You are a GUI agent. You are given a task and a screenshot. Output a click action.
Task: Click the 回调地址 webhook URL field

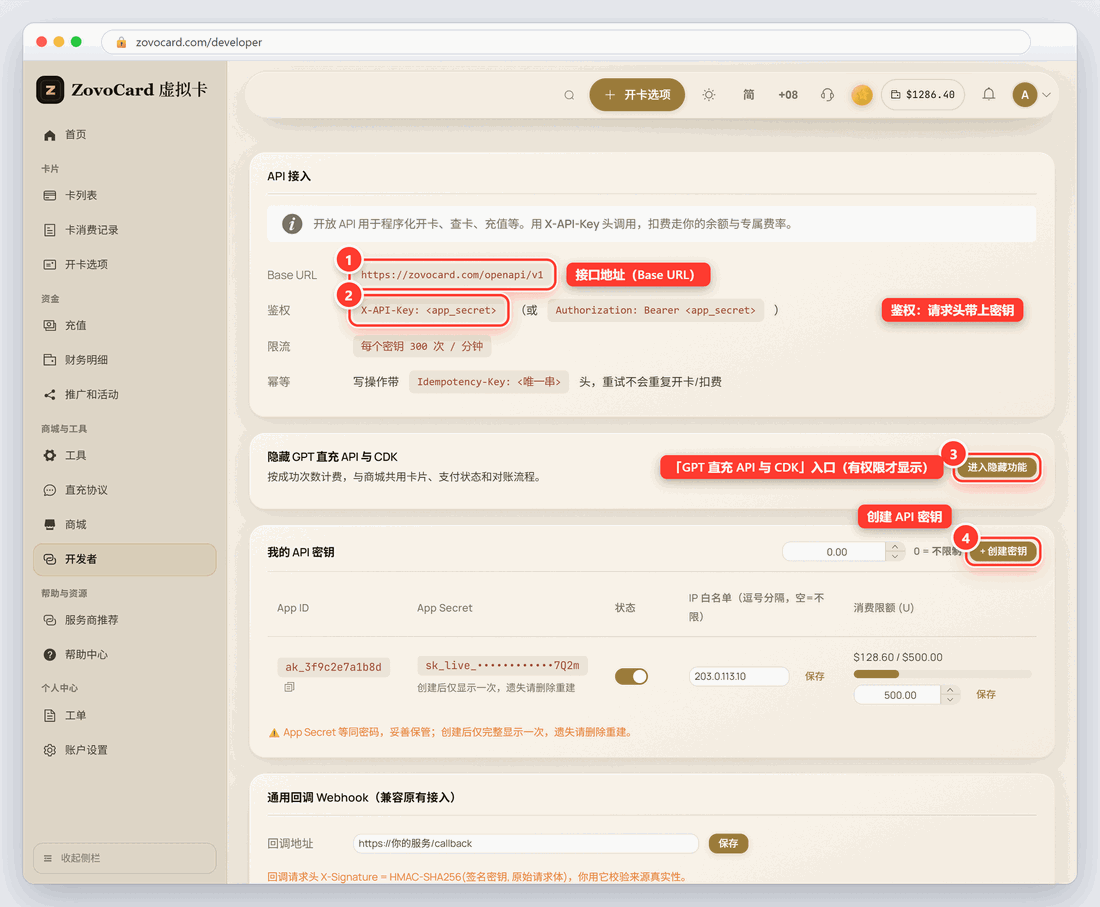pyautogui.click(x=525, y=843)
